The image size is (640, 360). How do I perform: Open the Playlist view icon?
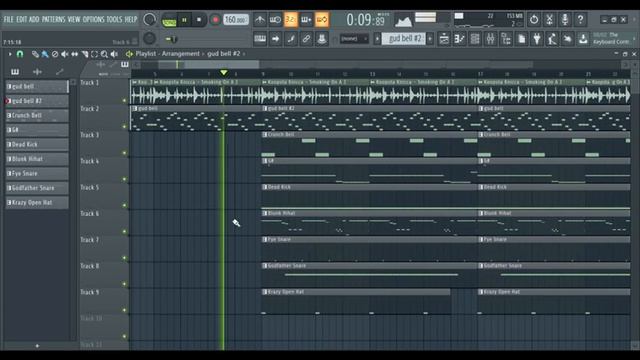tap(444, 39)
